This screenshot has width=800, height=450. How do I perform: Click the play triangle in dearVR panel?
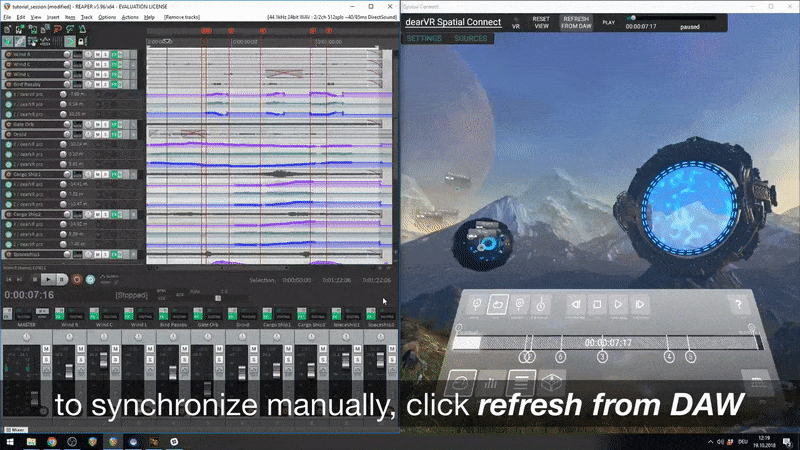click(x=618, y=305)
